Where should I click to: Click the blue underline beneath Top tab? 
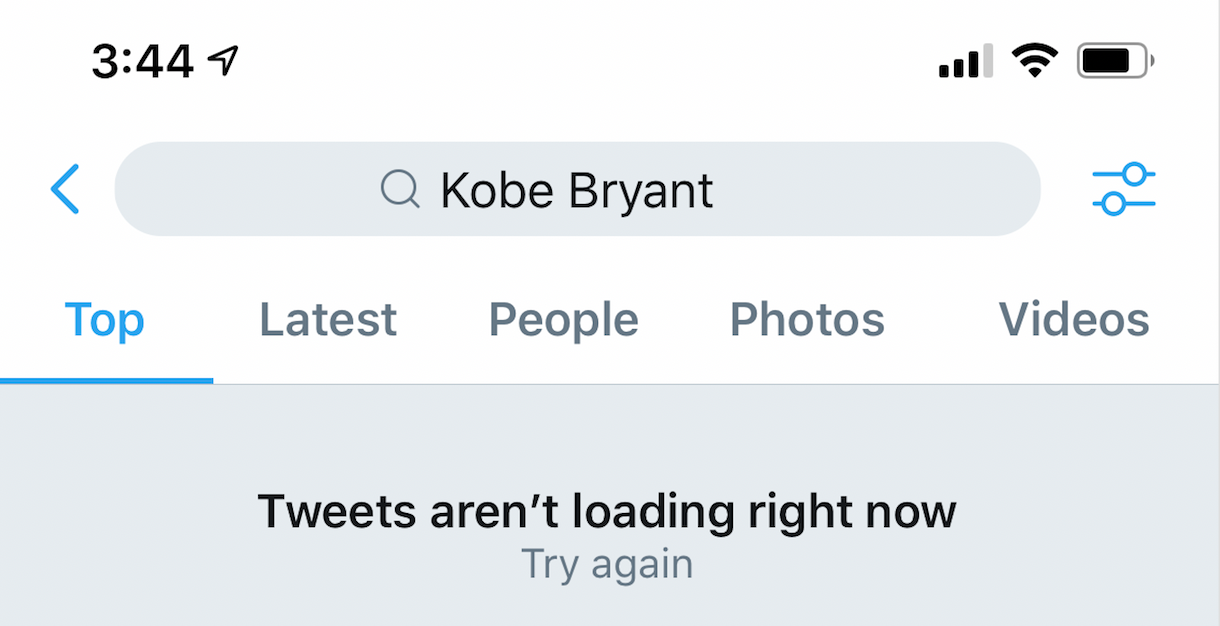pos(106,381)
